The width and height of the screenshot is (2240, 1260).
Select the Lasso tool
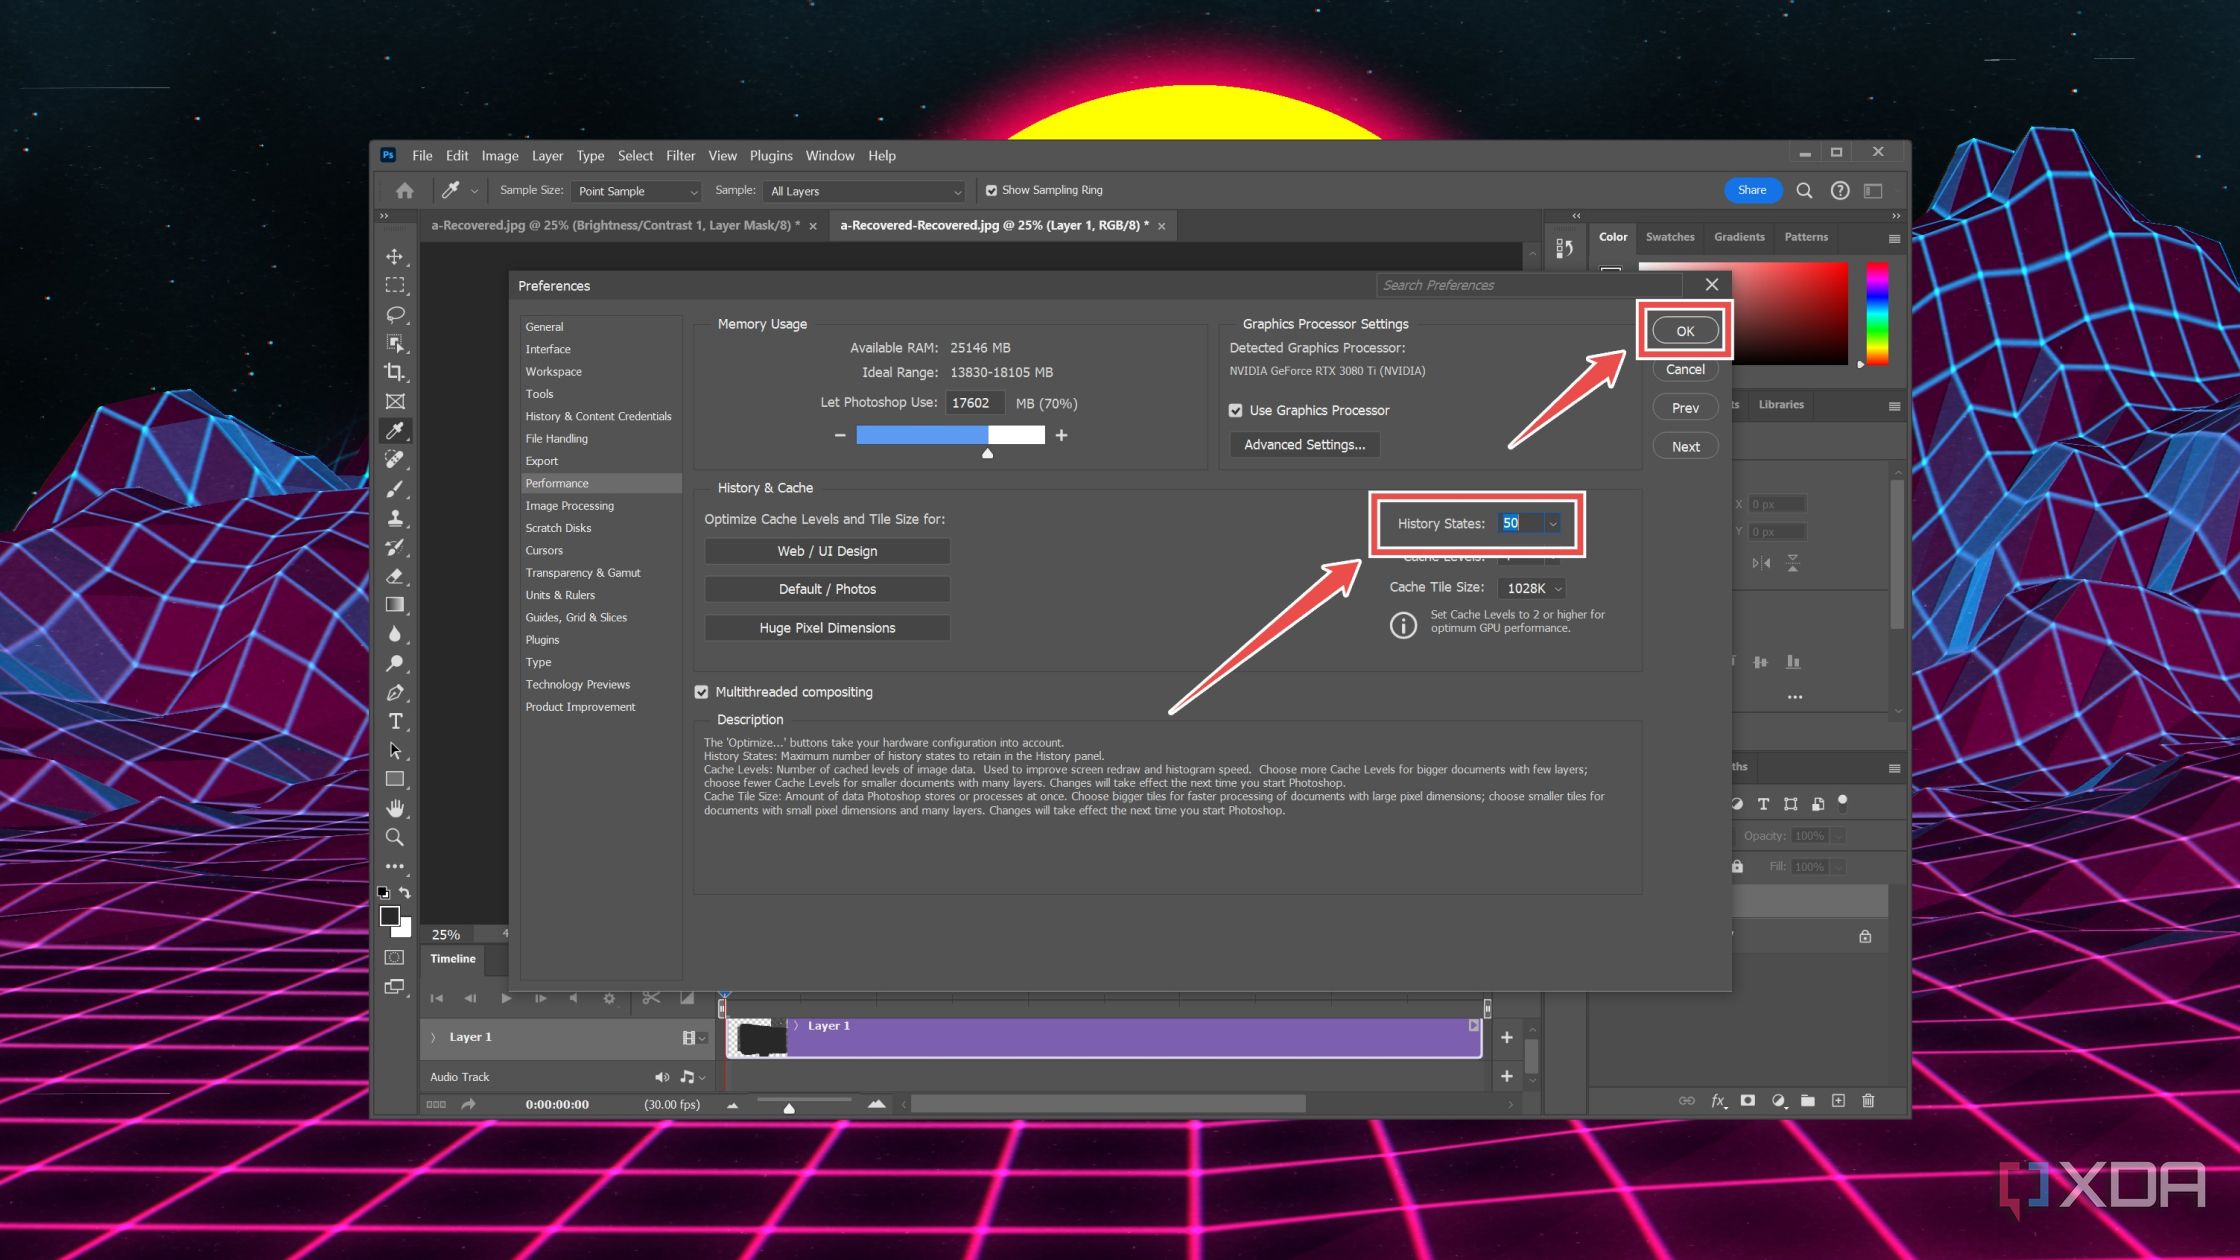395,314
